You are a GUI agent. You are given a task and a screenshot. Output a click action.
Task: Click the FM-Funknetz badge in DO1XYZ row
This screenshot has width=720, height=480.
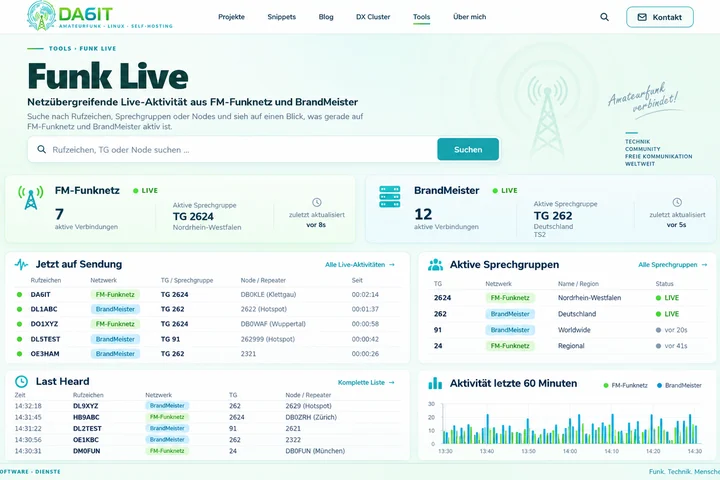click(x=115, y=324)
